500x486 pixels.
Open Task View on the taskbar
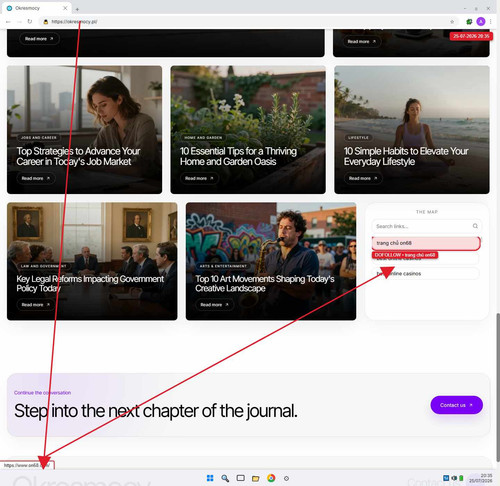point(240,478)
